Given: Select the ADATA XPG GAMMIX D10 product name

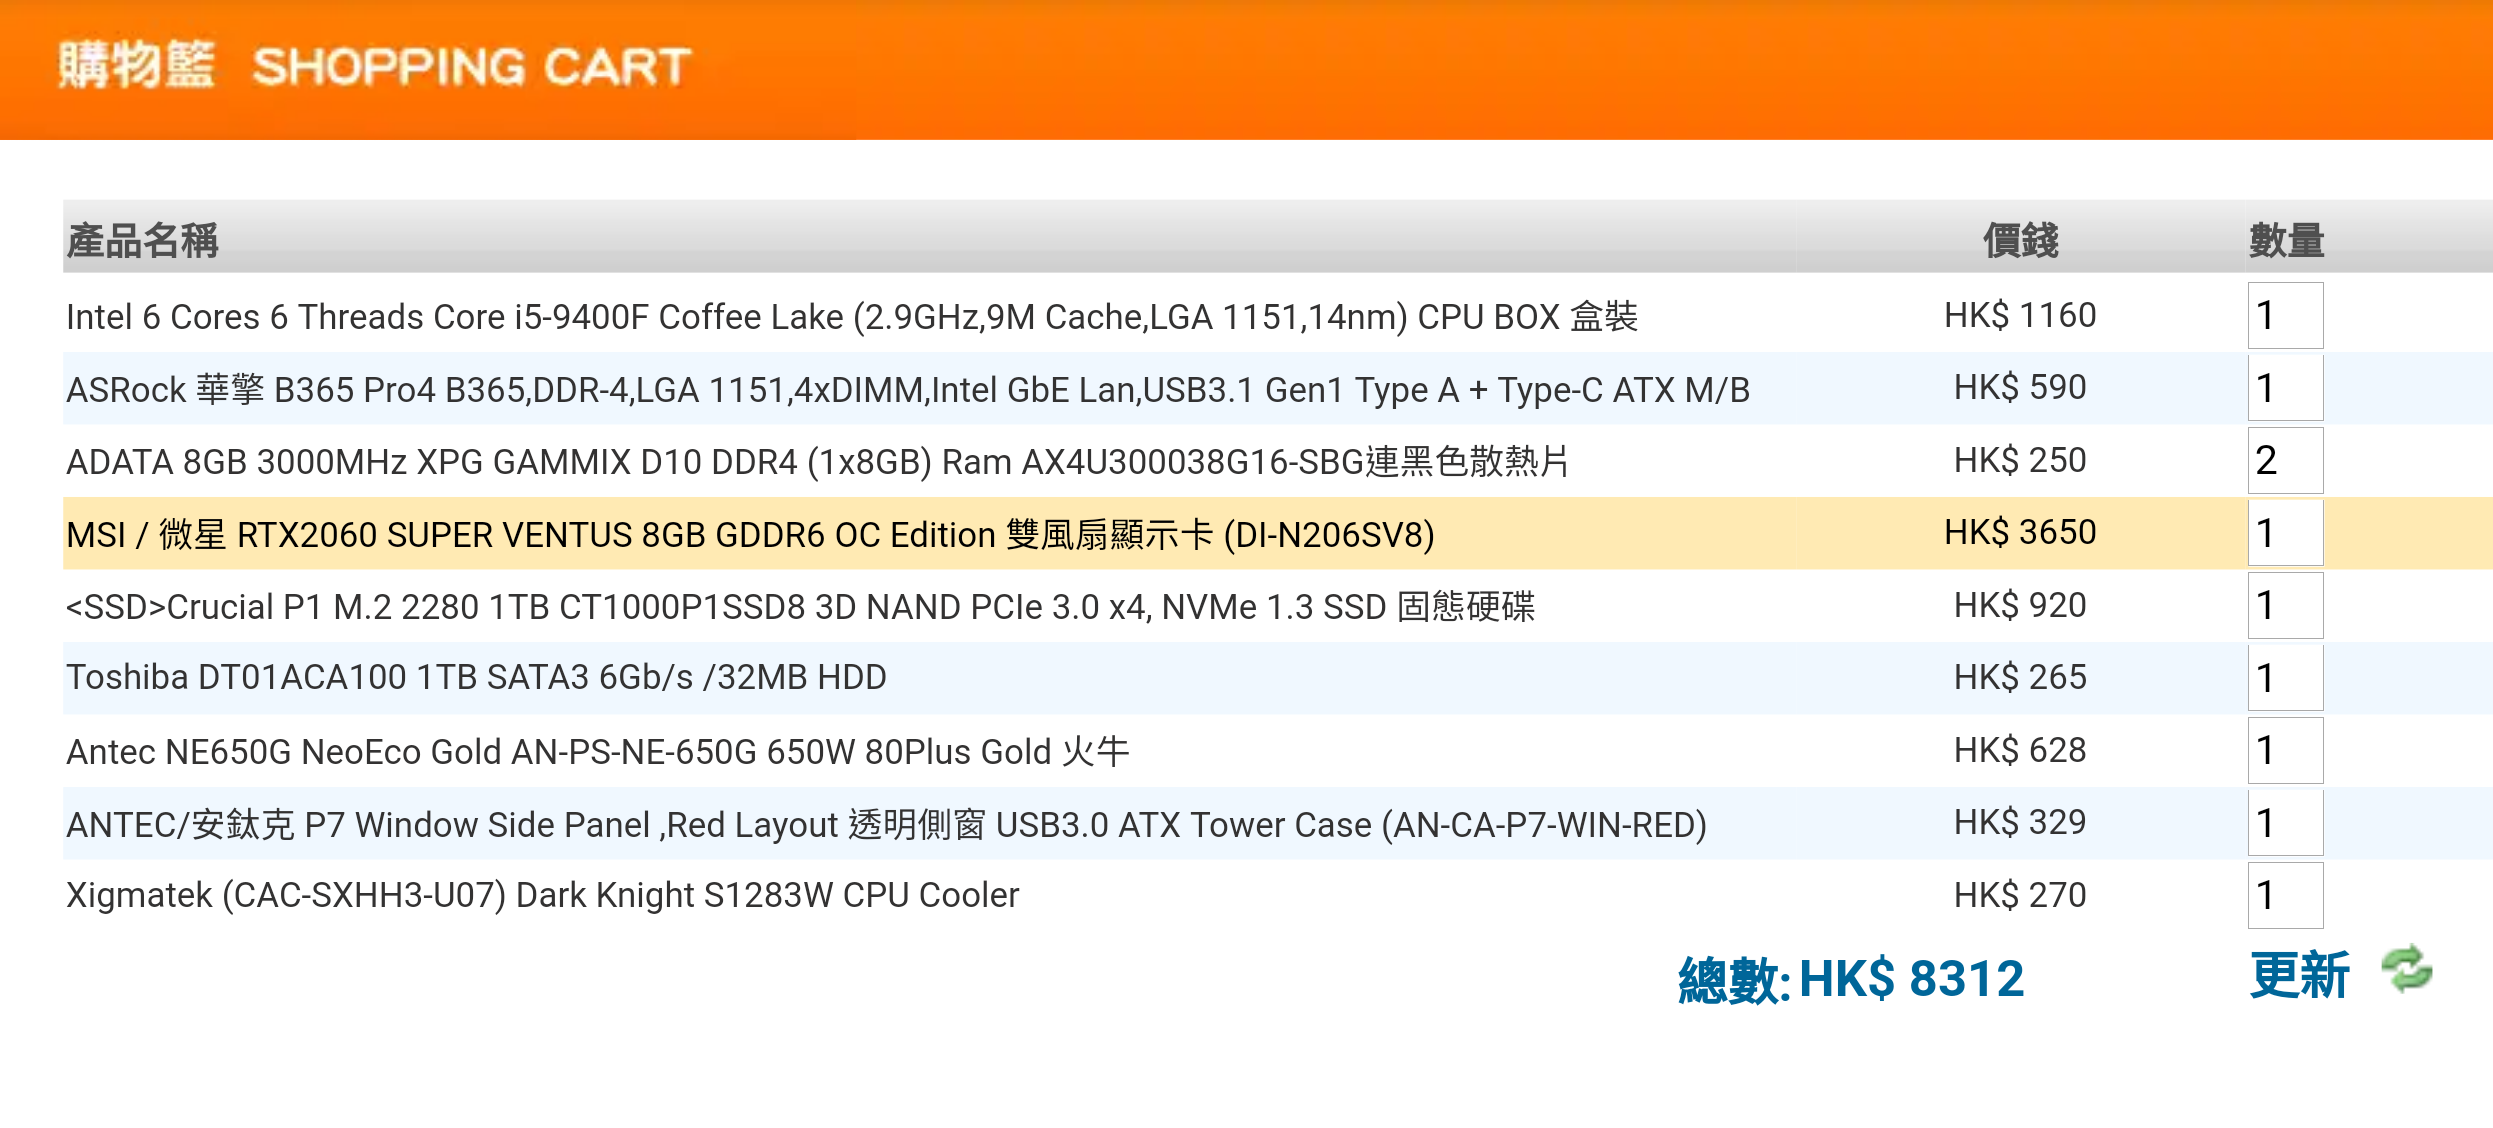Looking at the screenshot, I should pos(818,462).
